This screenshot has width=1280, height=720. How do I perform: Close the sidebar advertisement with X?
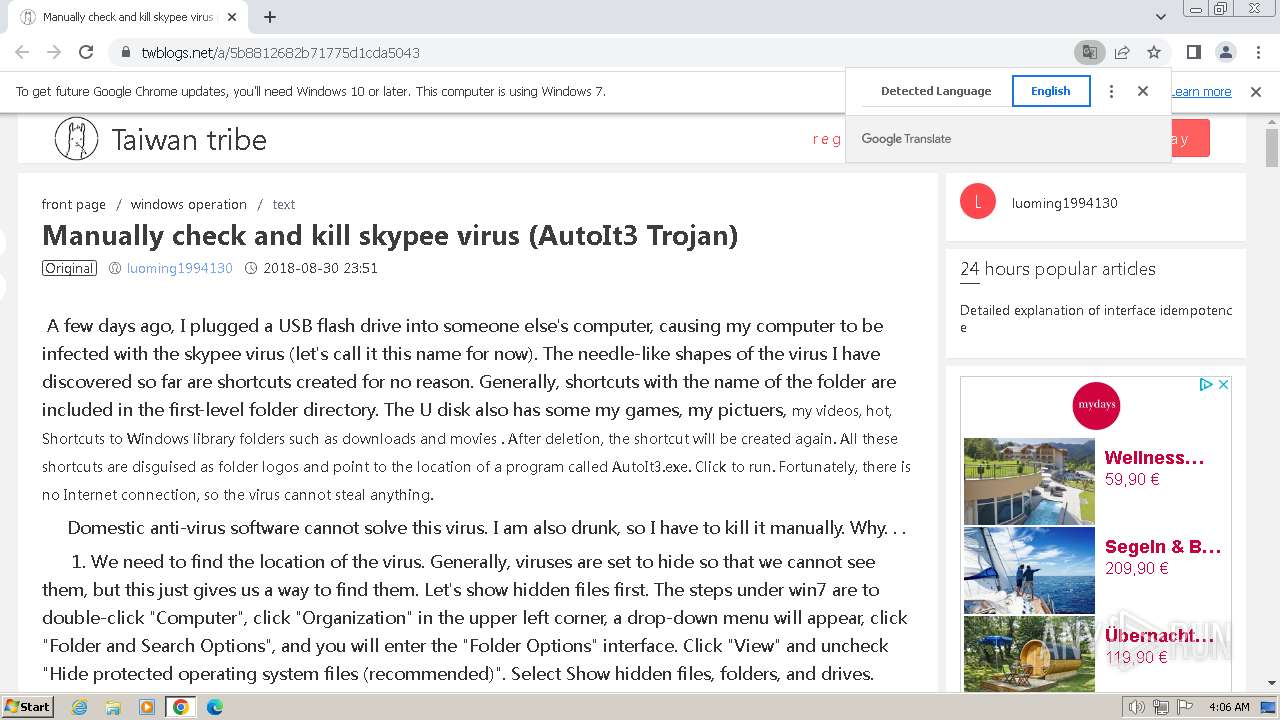(1222, 384)
